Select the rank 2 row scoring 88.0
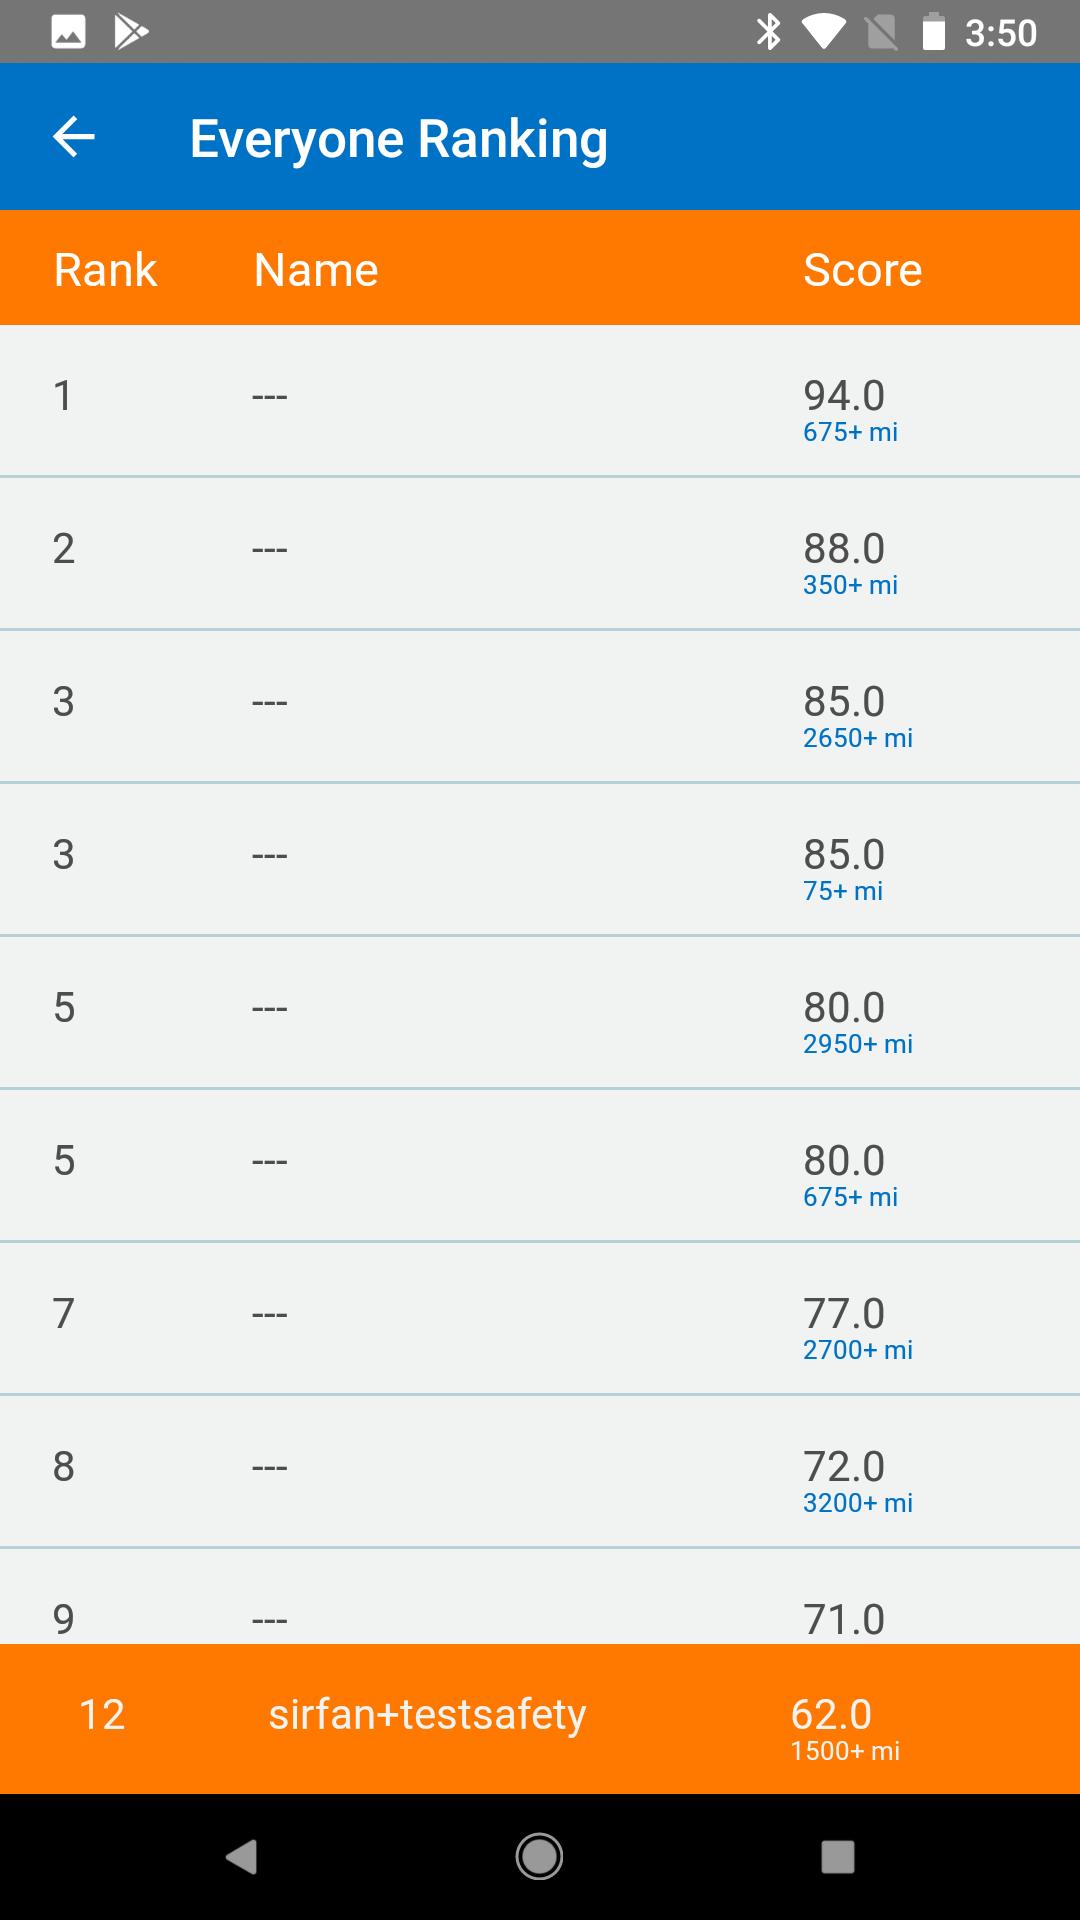1080x1920 pixels. 540,554
